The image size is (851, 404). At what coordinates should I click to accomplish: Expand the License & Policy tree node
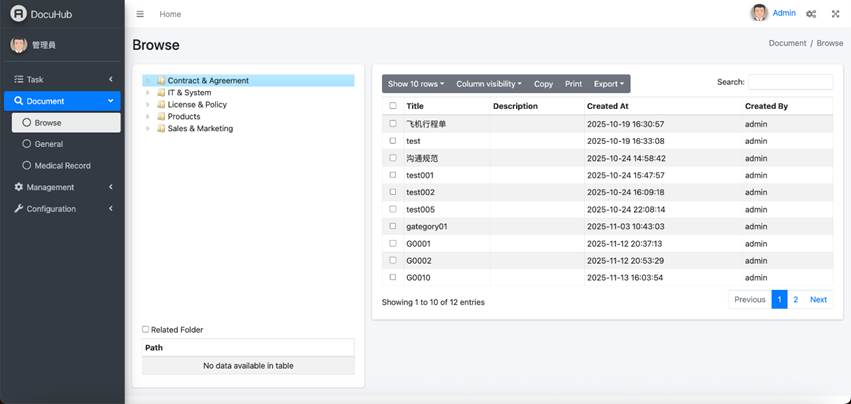(148, 104)
